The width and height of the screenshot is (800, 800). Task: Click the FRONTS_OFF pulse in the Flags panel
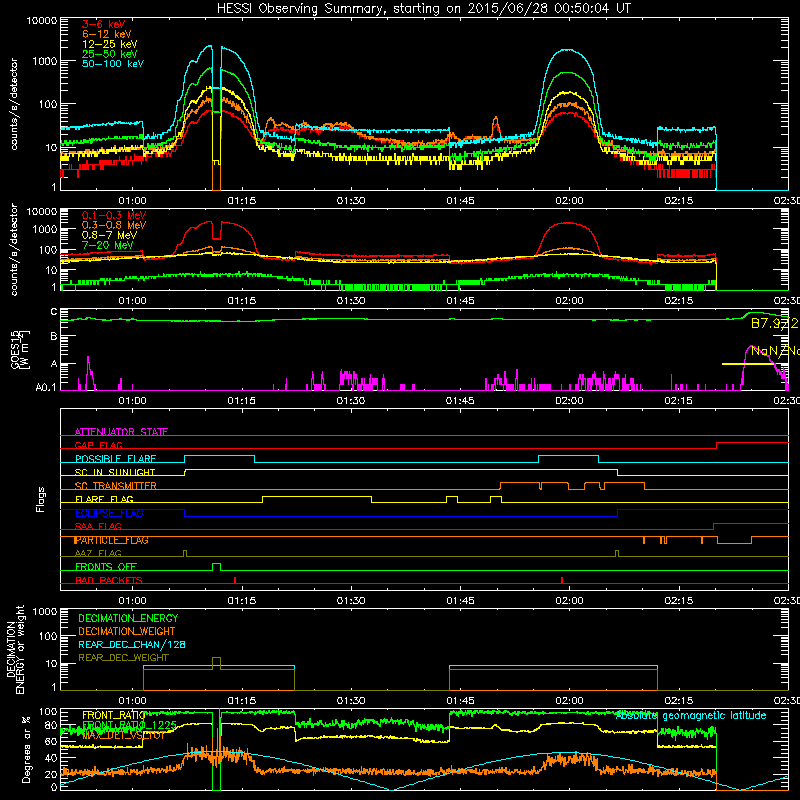pos(216,567)
